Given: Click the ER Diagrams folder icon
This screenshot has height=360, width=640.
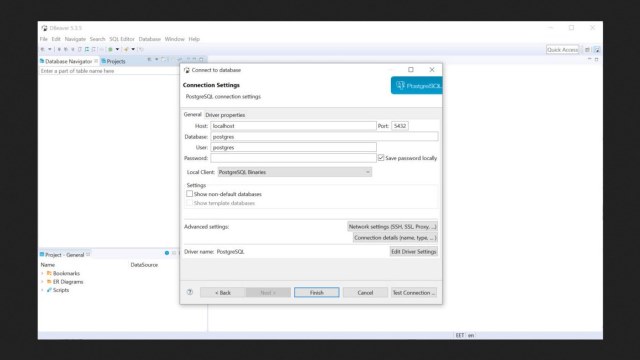Looking at the screenshot, I should pyautogui.click(x=49, y=282).
